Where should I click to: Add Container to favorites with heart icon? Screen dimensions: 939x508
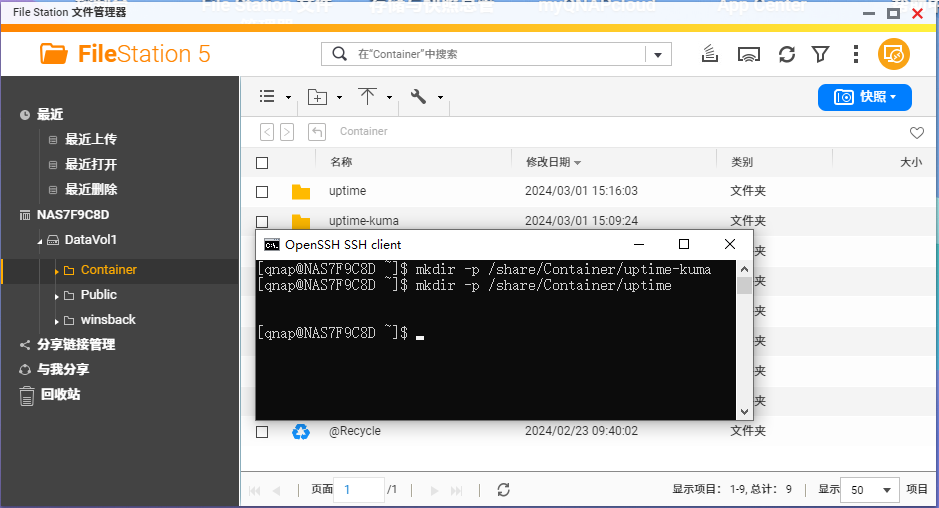(917, 132)
